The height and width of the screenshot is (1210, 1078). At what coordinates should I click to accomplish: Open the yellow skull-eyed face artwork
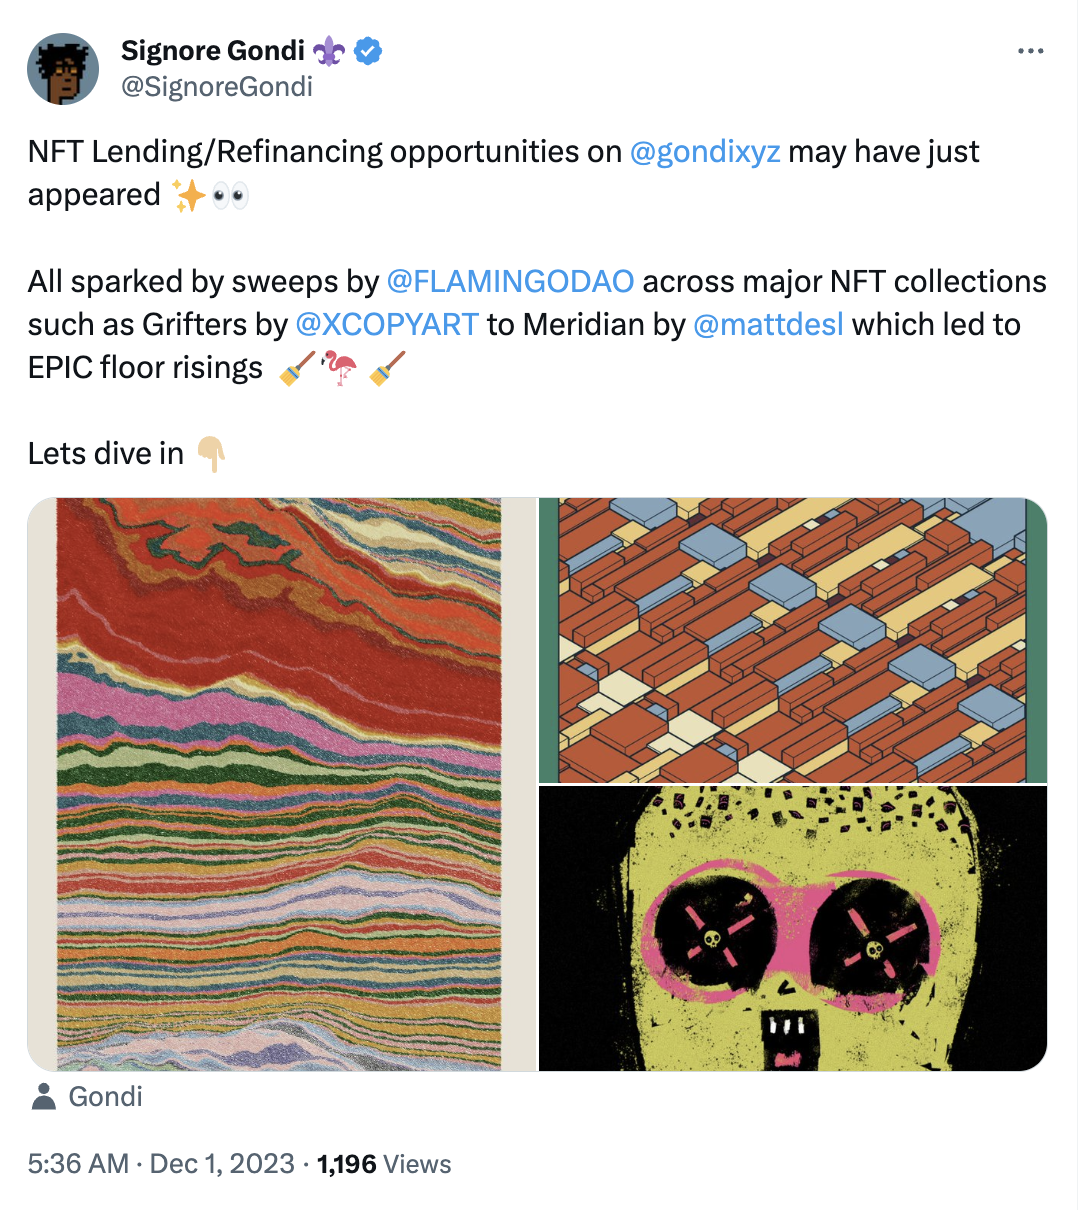793,928
